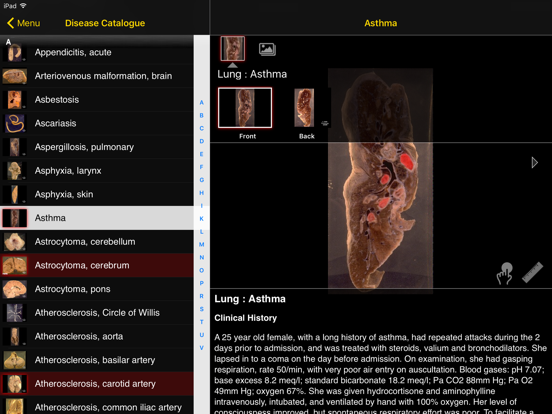552x414 pixels.
Task: Open Asphyxia, skin entry
Action: coord(96,194)
